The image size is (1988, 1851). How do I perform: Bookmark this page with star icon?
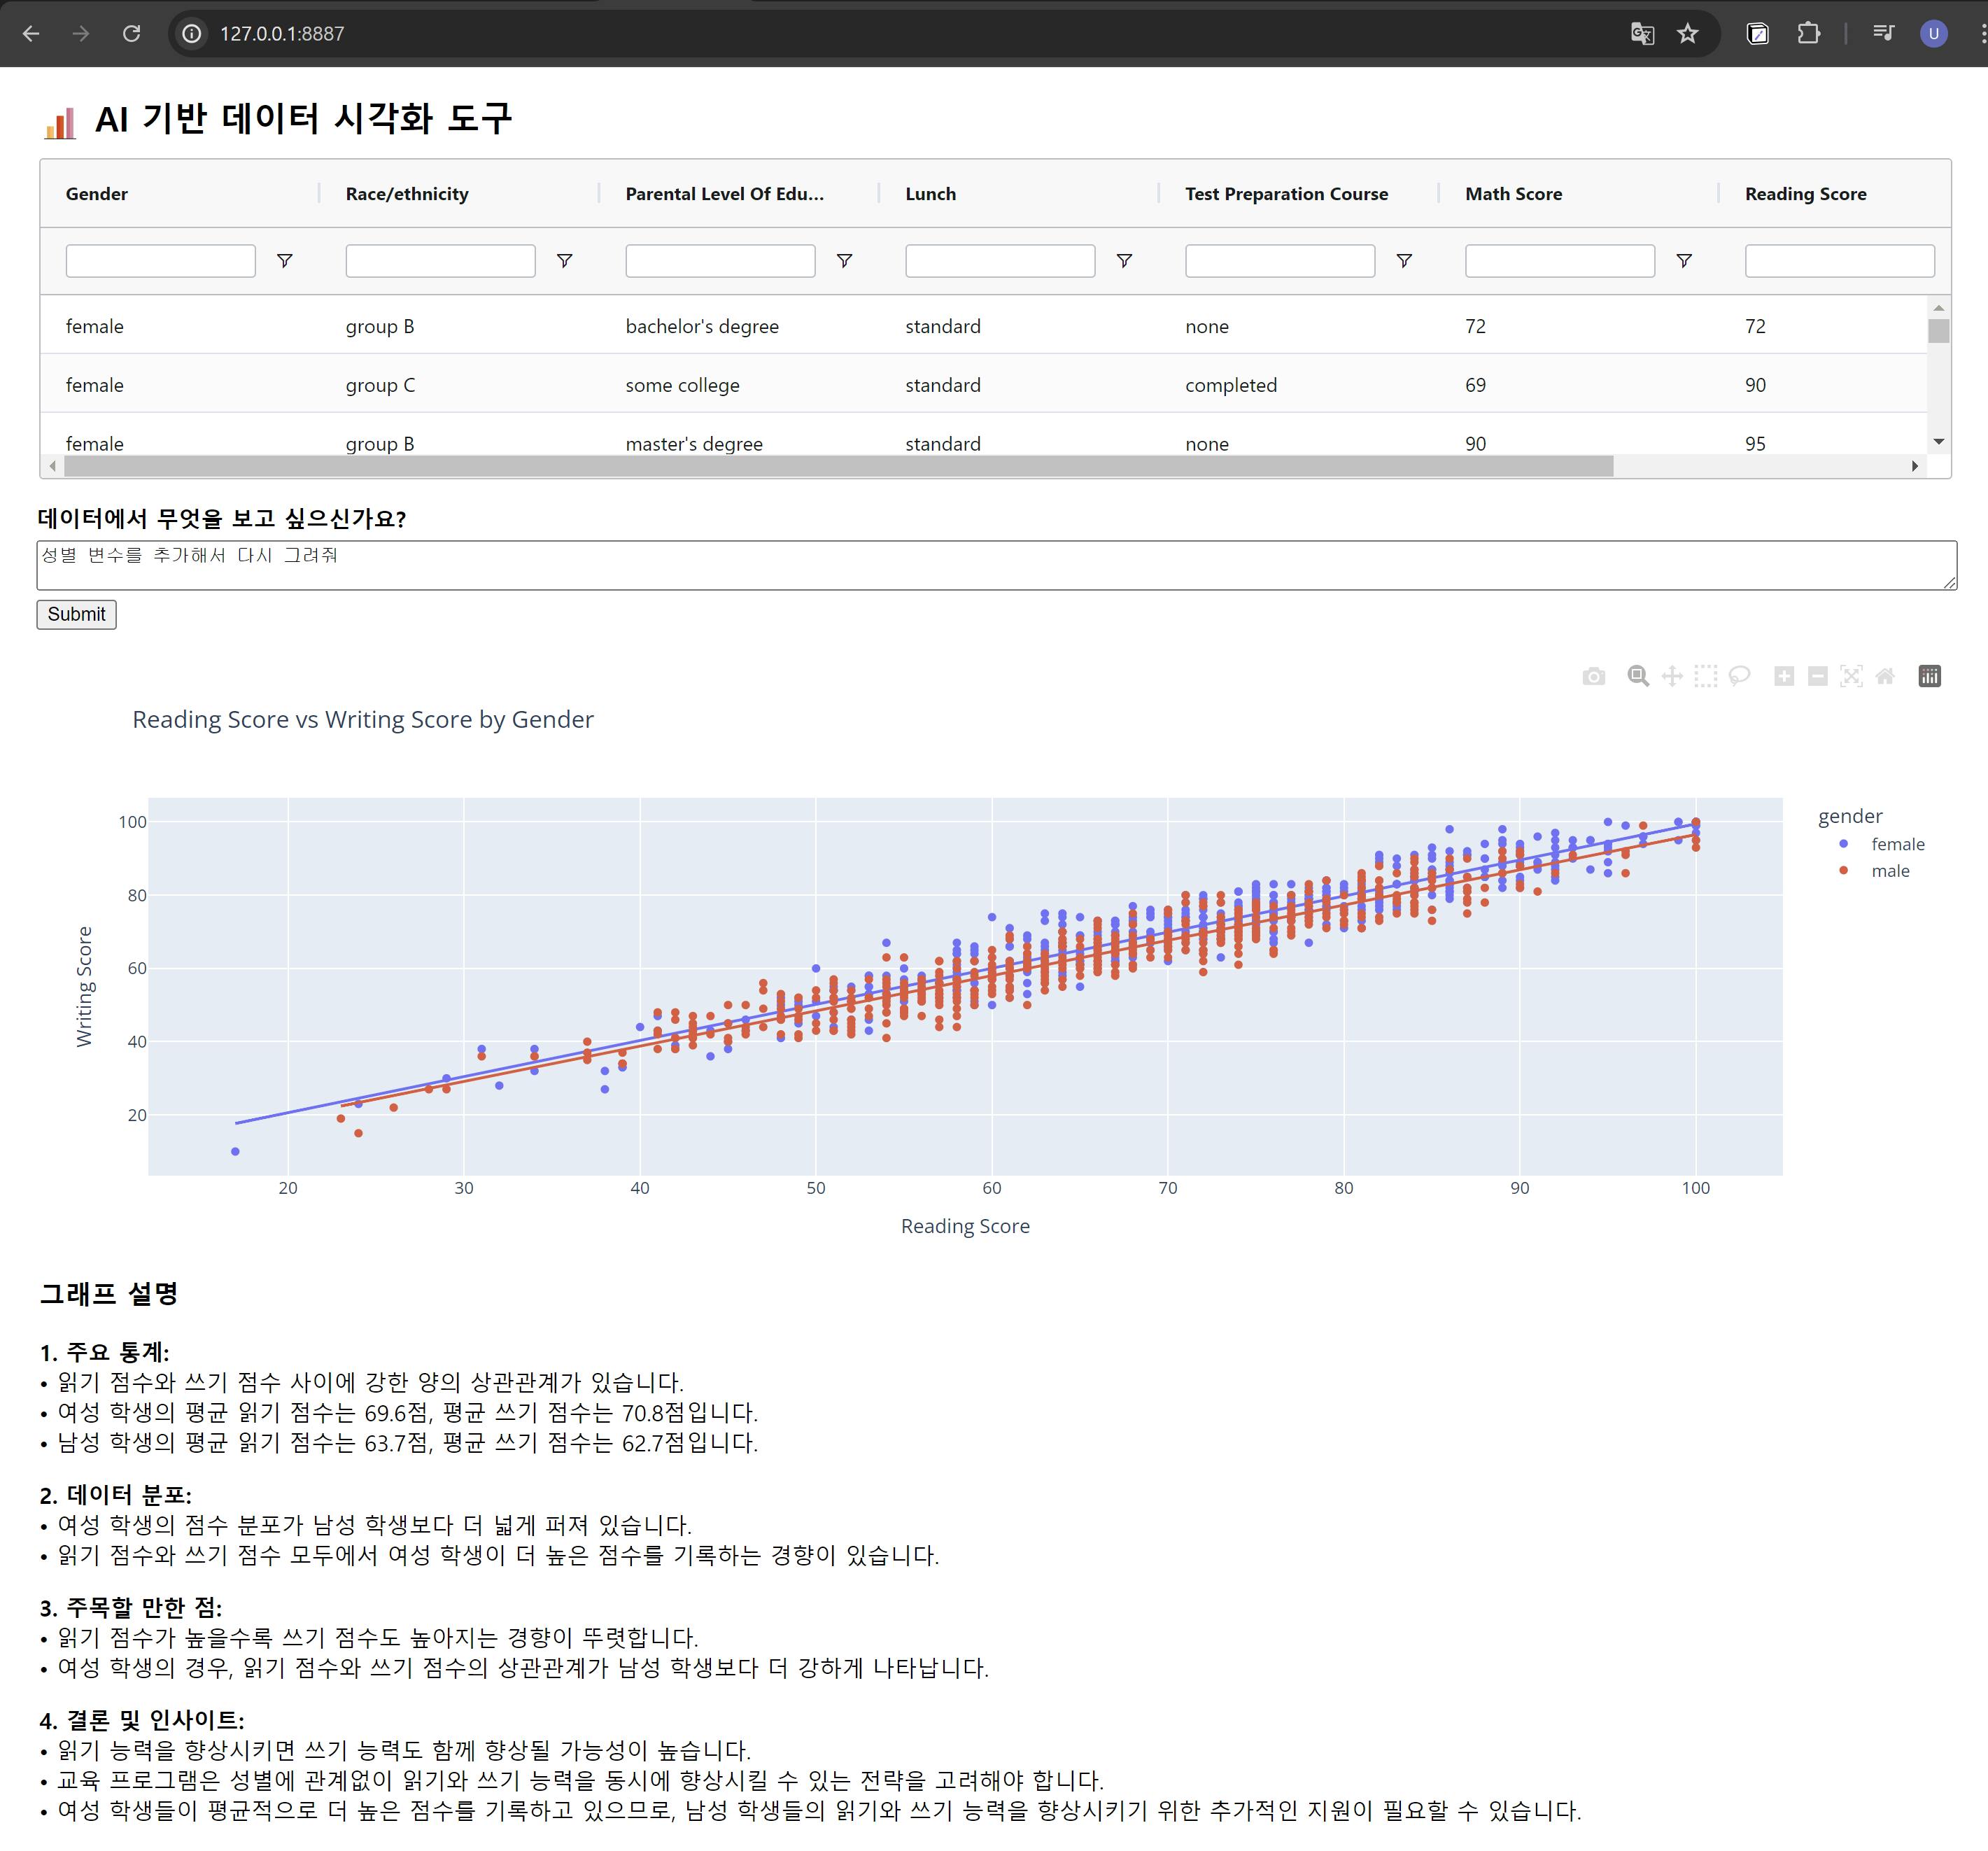[1688, 34]
